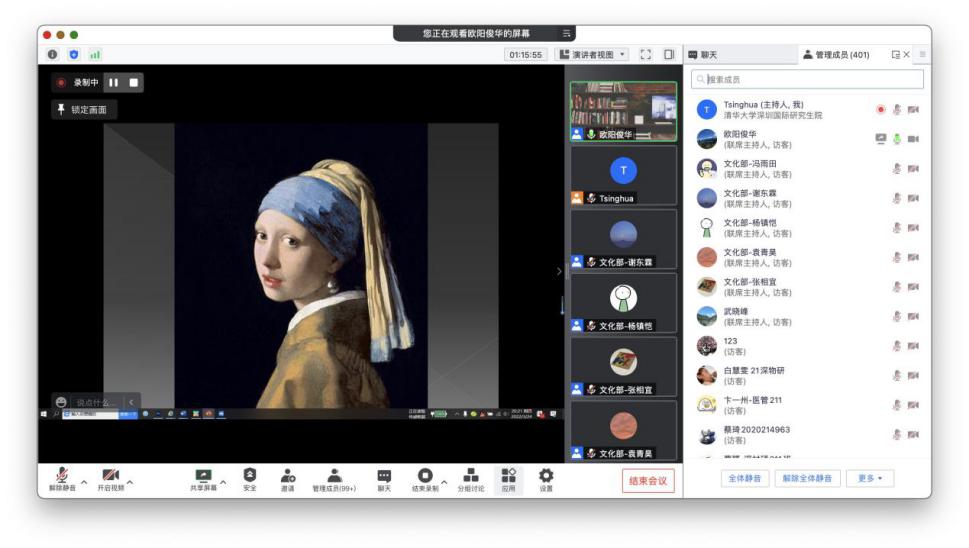The width and height of the screenshot is (969, 548).
Task: Open the 应用 apps panel
Action: (x=509, y=479)
